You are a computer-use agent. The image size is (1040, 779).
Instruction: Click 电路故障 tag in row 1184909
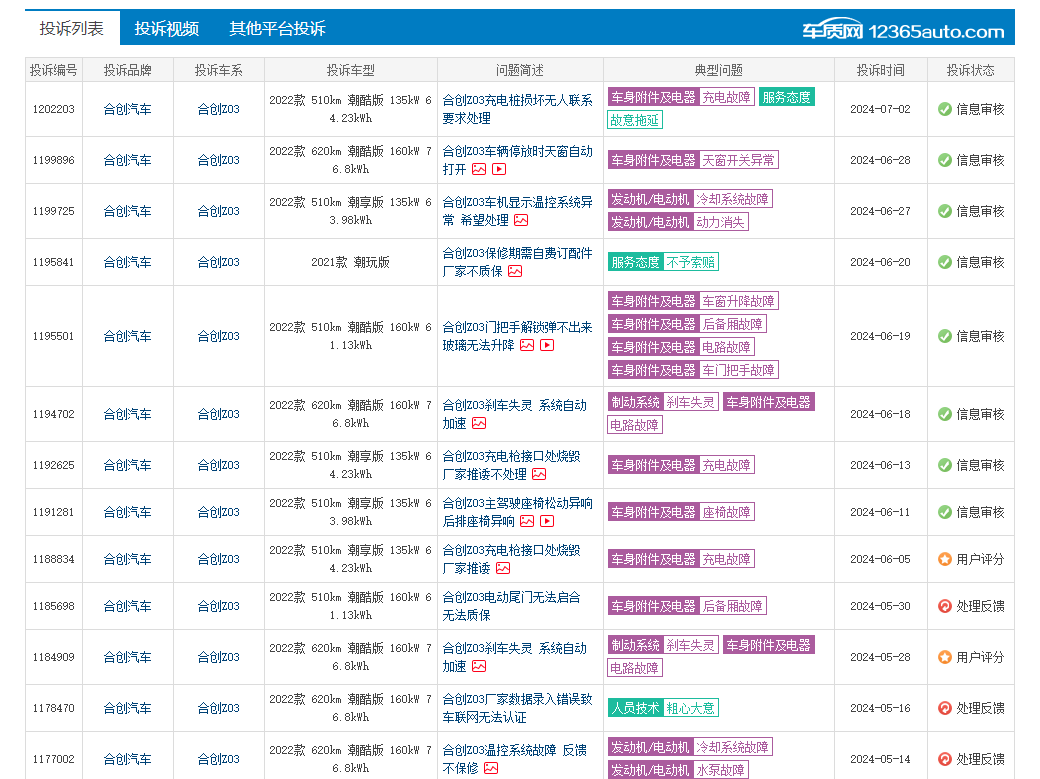[635, 668]
